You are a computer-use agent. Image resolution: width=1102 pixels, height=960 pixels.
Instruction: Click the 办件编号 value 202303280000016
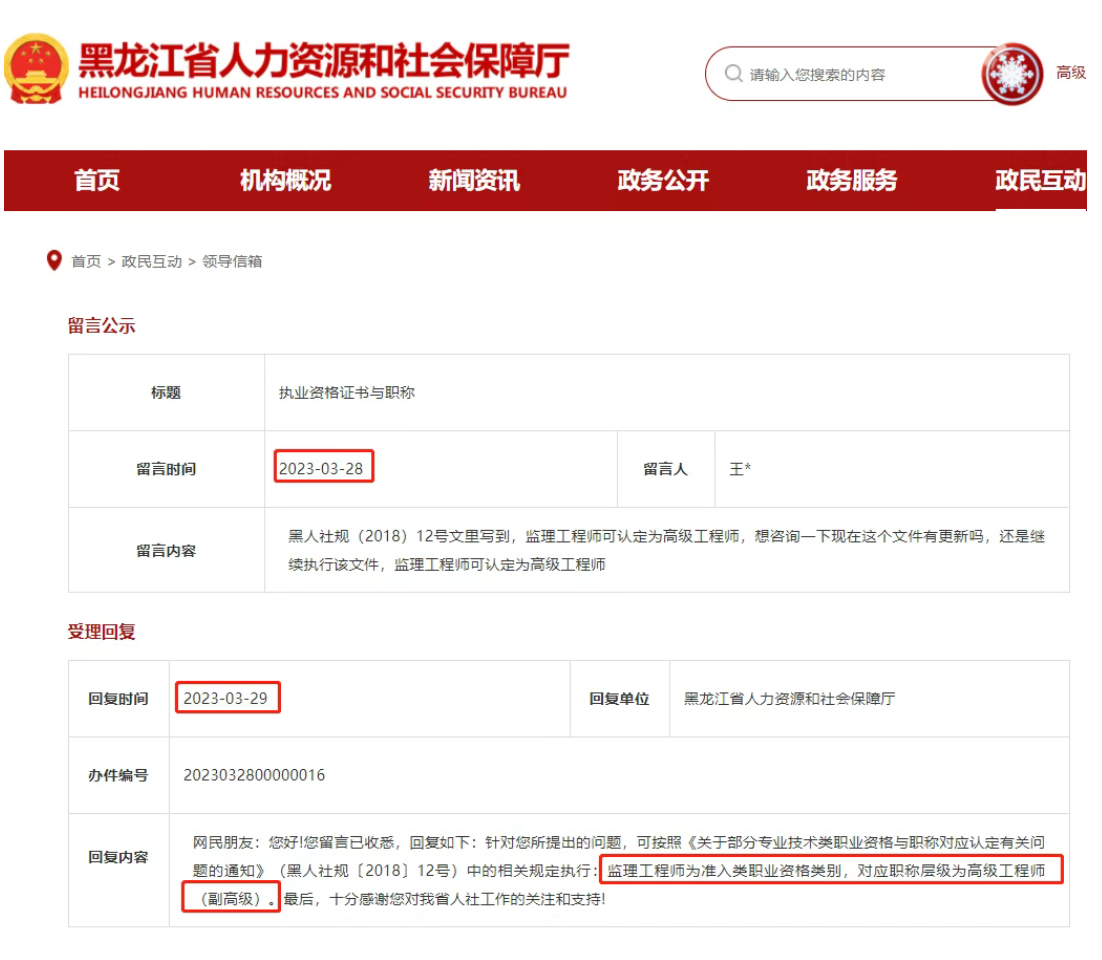pos(254,775)
